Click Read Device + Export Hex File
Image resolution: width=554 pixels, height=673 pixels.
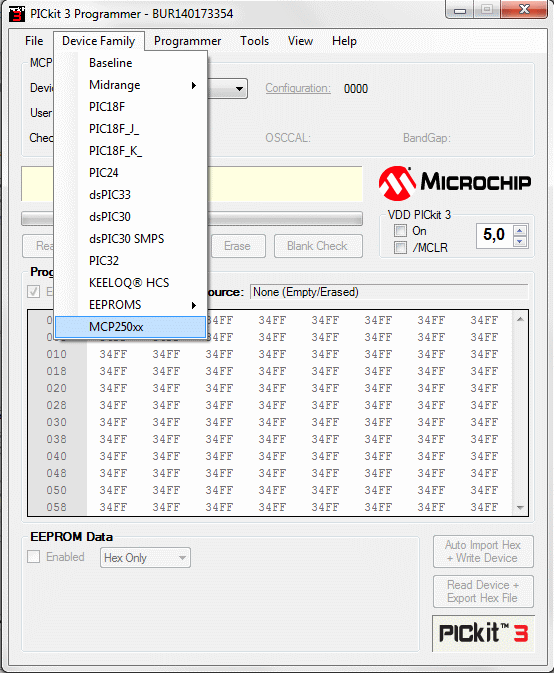[483, 591]
